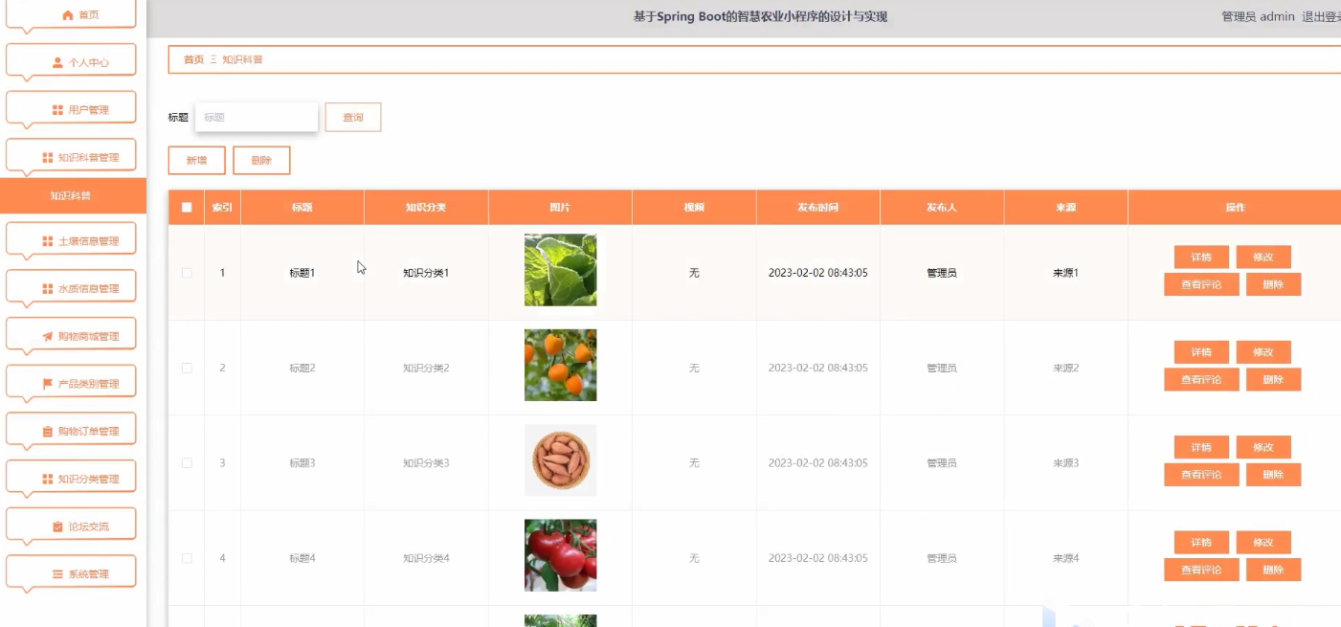Select the 知识科普 submenu item
The height and width of the screenshot is (627, 1341).
72,196
